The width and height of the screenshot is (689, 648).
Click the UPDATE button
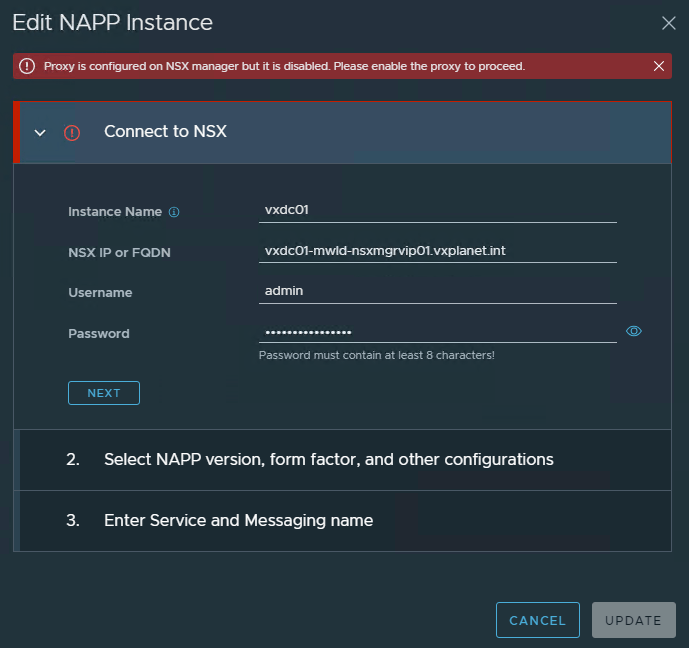coord(633,620)
